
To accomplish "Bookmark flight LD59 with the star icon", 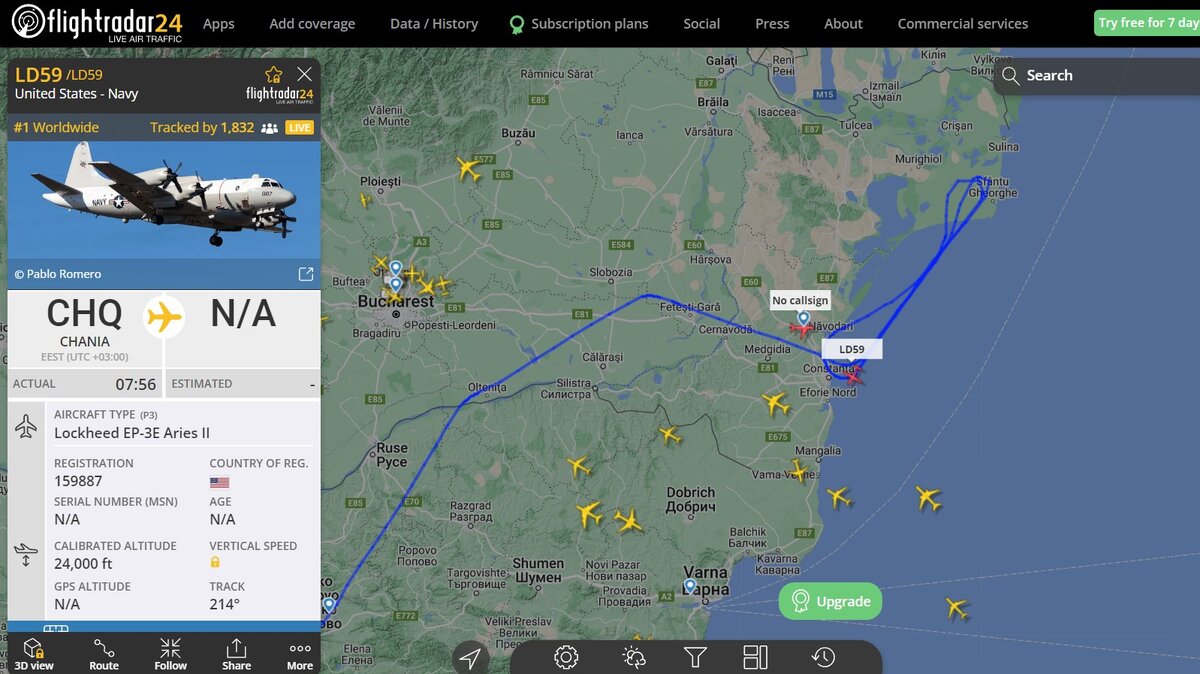I will tap(273, 74).
